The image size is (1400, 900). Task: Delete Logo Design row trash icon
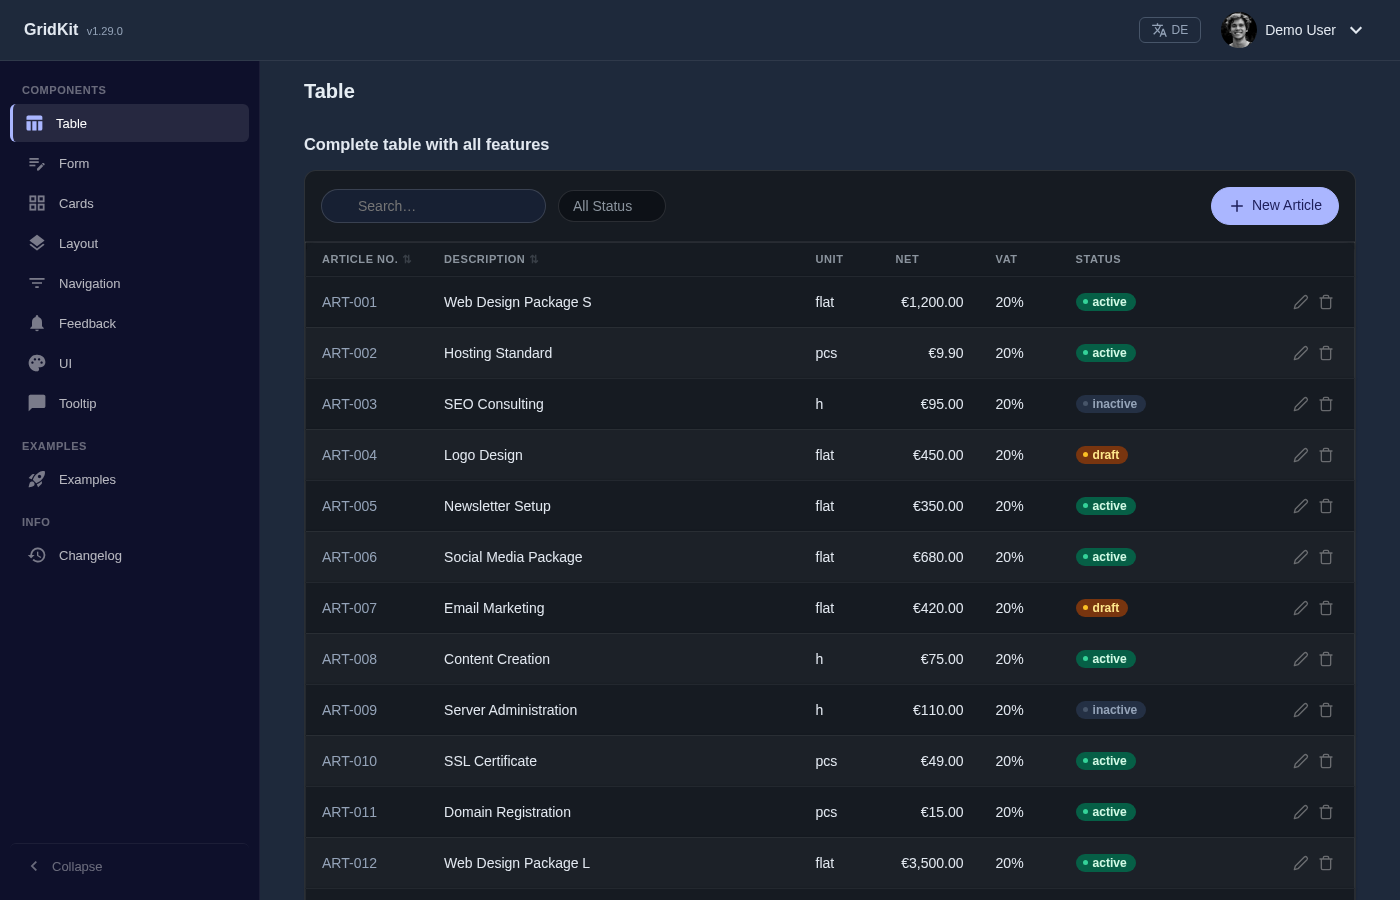pyautogui.click(x=1326, y=455)
